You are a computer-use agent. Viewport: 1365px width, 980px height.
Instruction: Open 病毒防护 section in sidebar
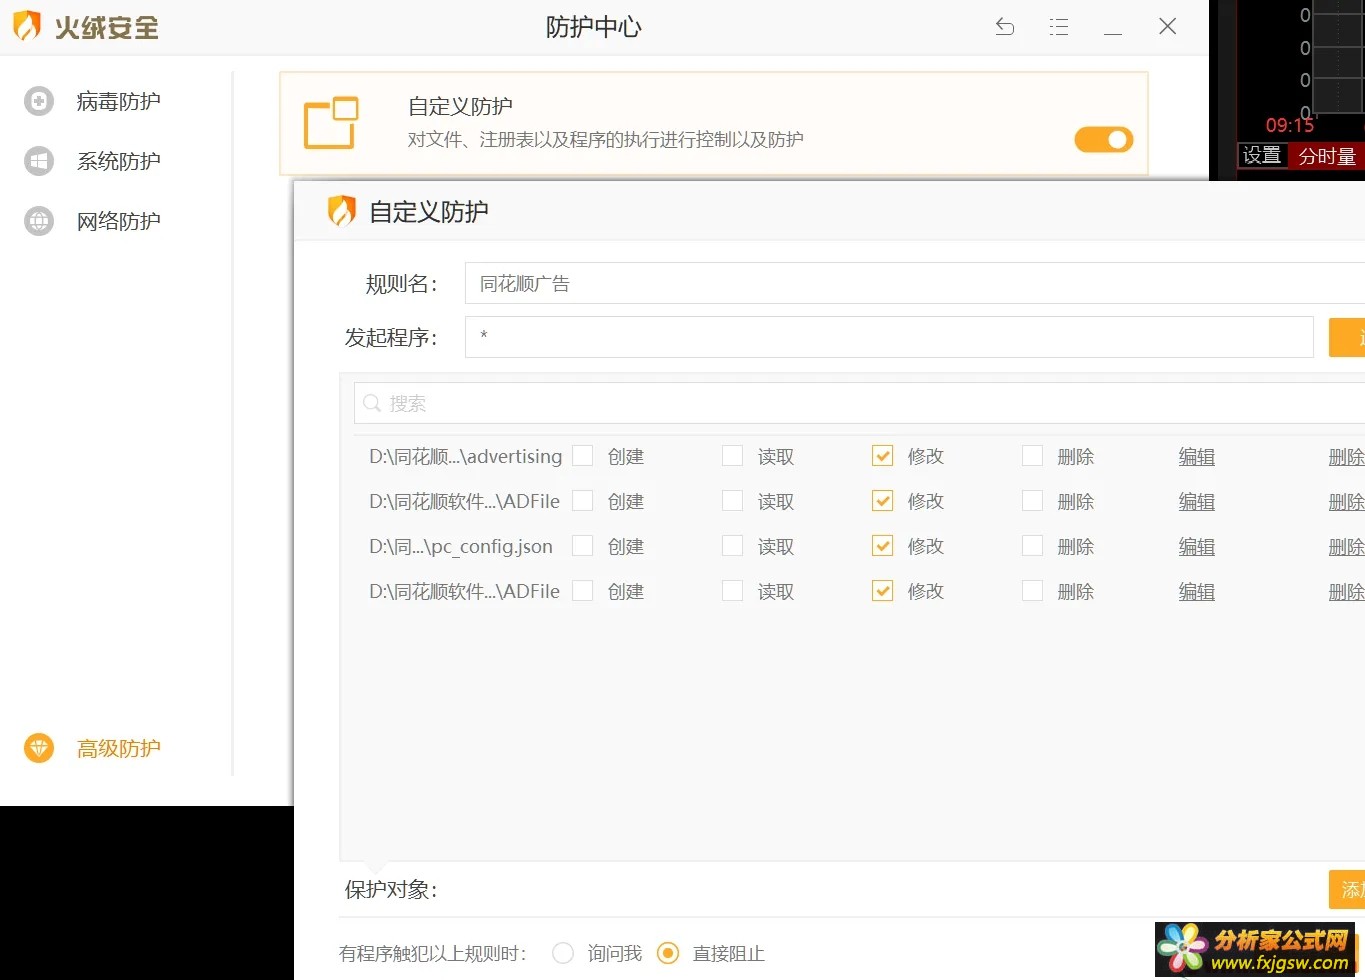click(119, 101)
